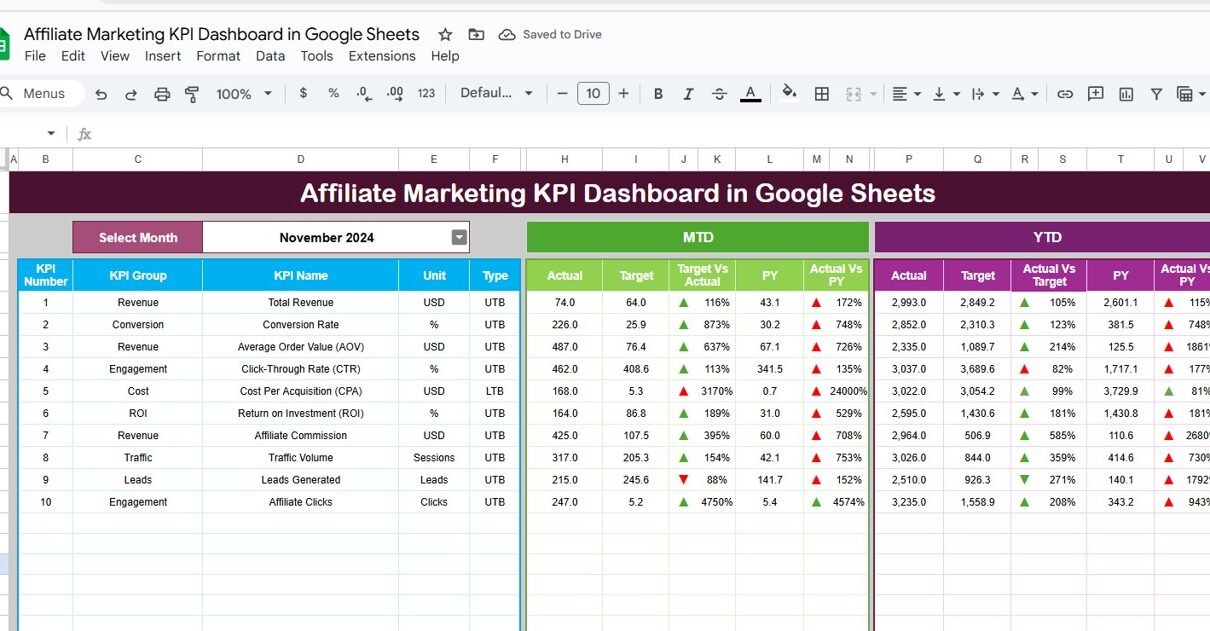Open the fill color bucket
This screenshot has width=1210, height=631.
[789, 93]
